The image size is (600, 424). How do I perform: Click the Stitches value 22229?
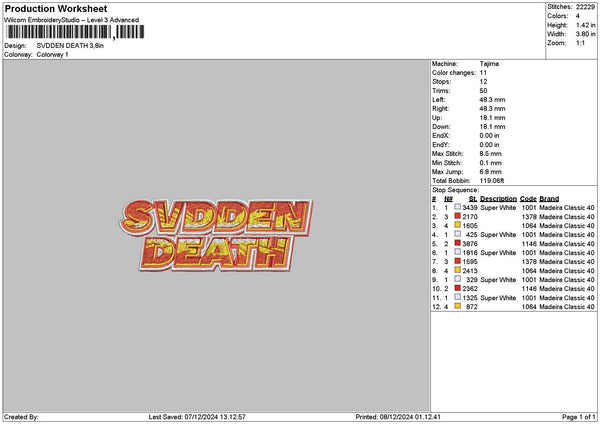pos(585,7)
